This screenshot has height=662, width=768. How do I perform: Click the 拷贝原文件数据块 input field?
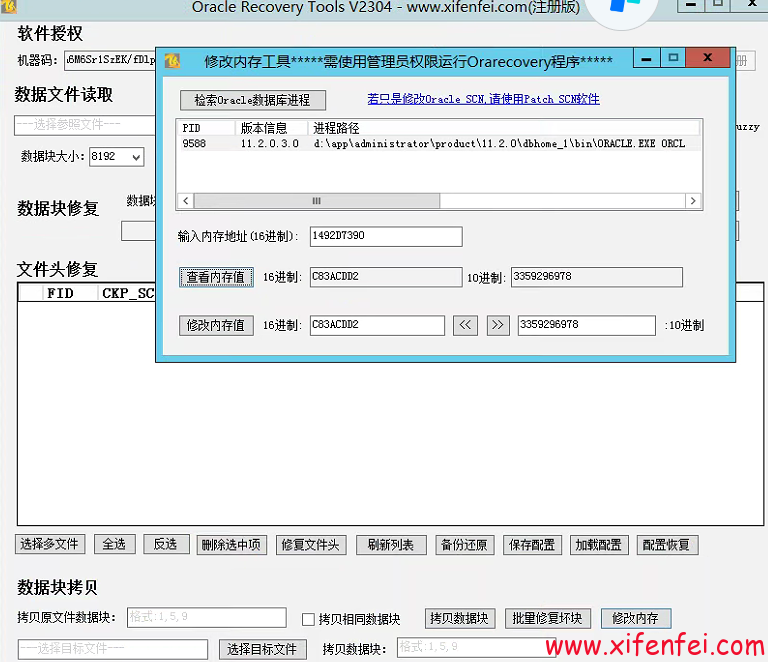207,617
